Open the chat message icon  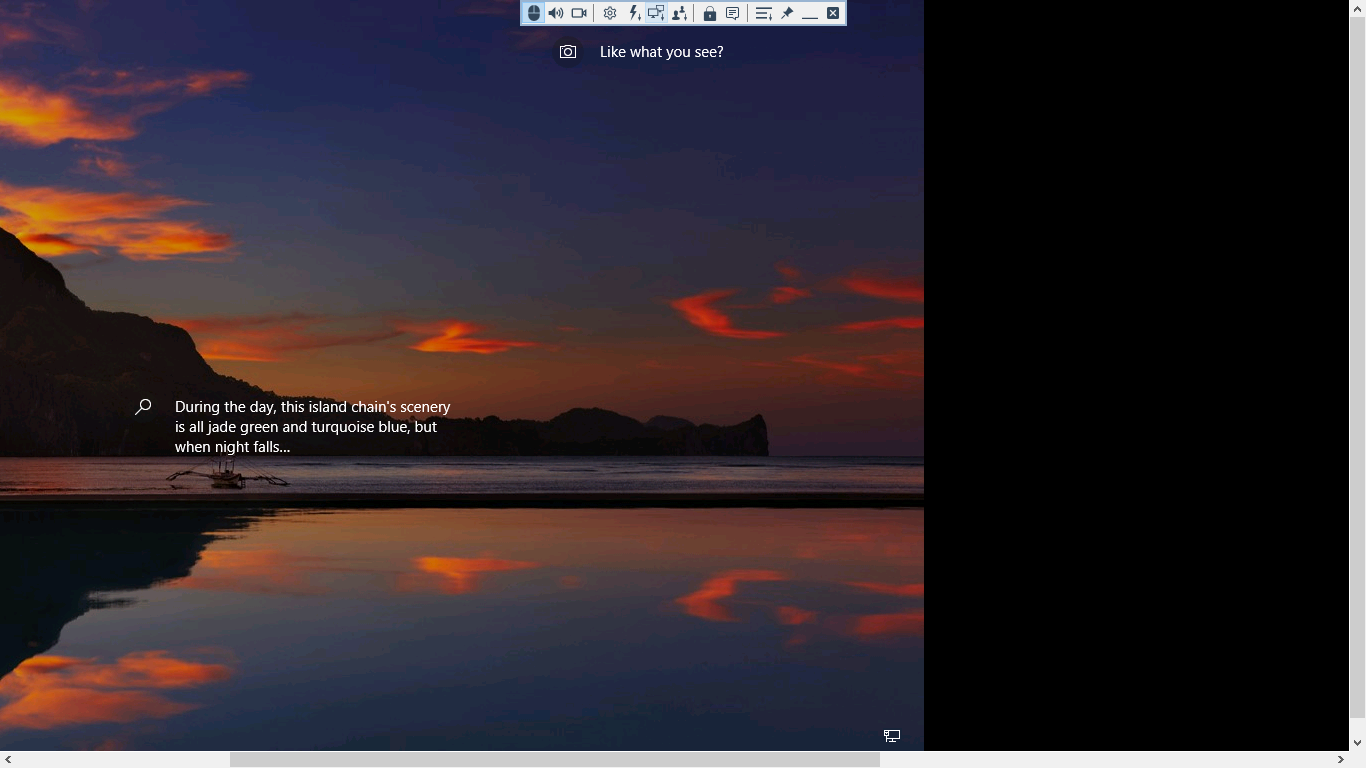(732, 13)
